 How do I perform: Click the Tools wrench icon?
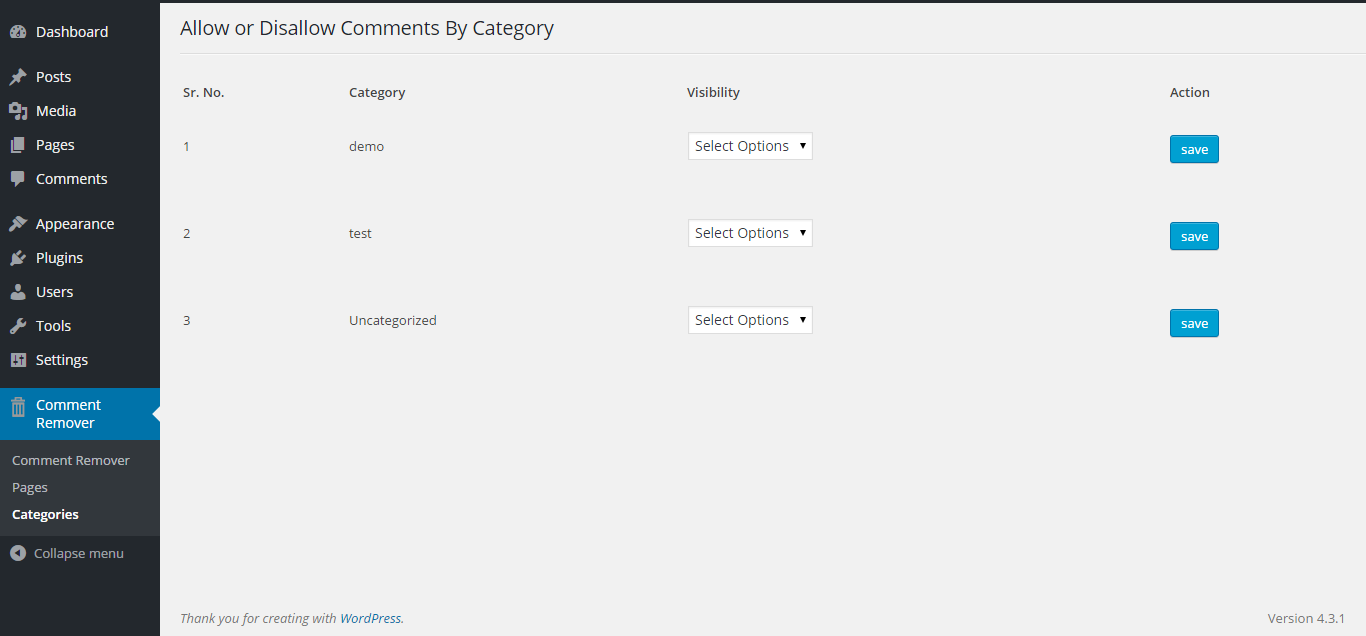tap(18, 326)
